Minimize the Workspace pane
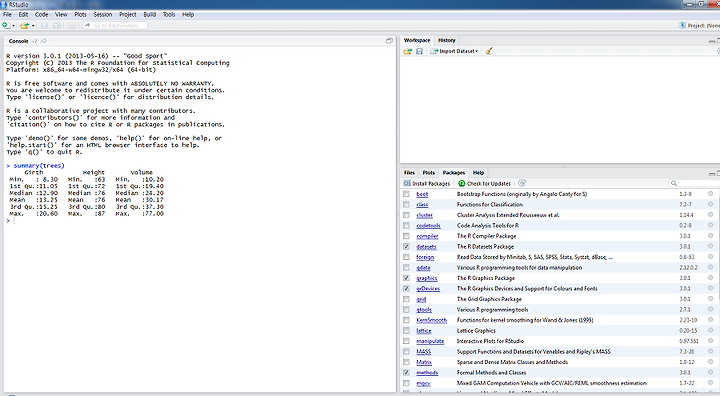Viewport: 720px width, 396px height. 712,41
